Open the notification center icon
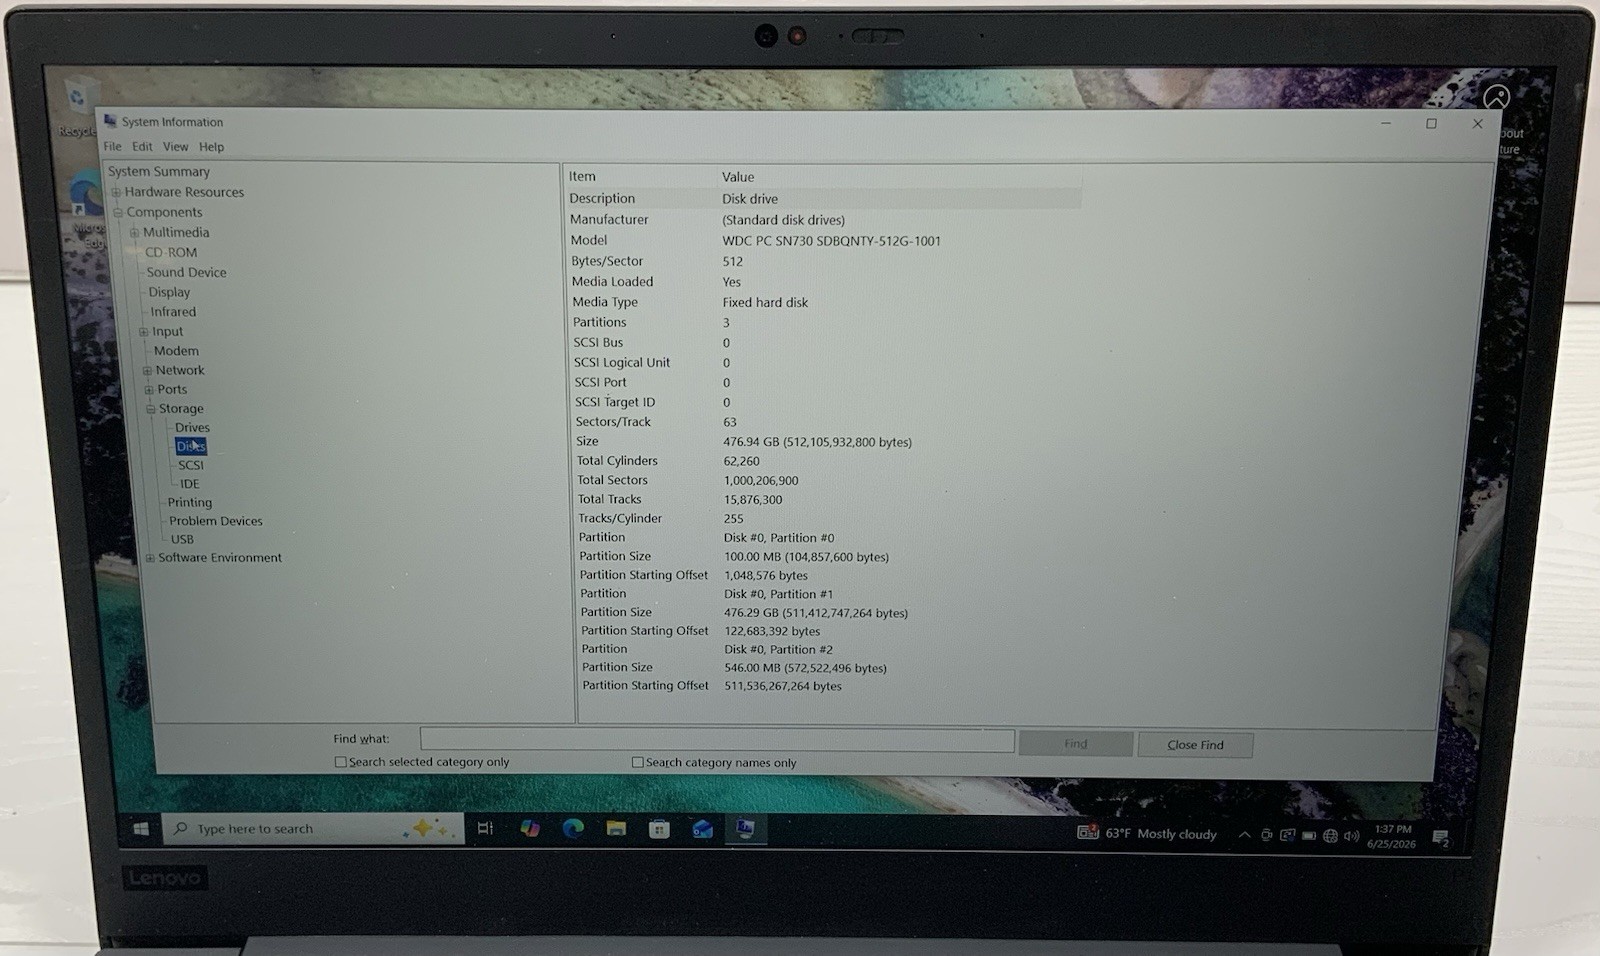The width and height of the screenshot is (1600, 956). (x=1441, y=838)
